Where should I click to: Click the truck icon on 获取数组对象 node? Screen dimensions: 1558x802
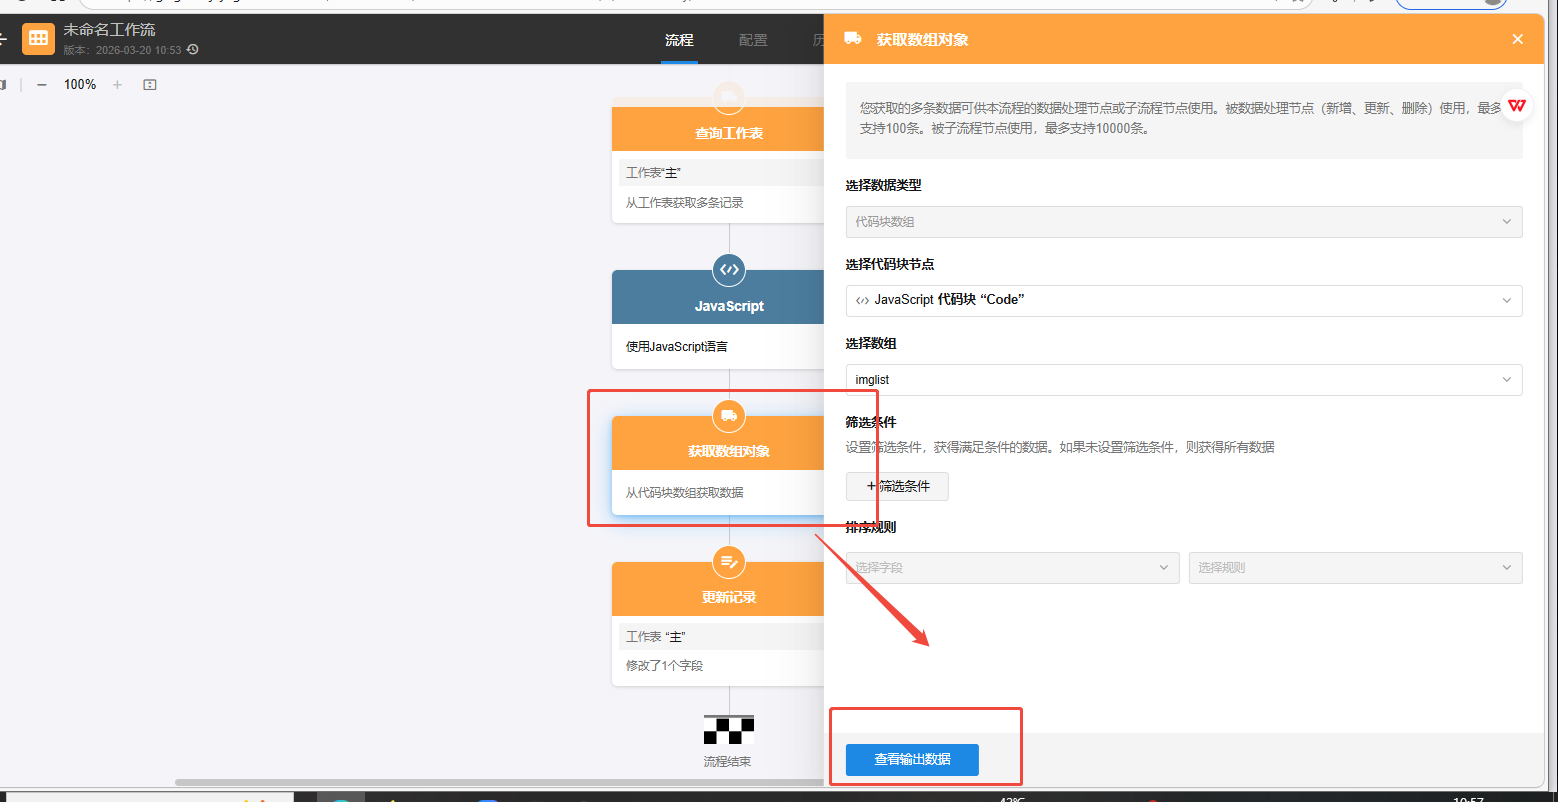tap(729, 415)
